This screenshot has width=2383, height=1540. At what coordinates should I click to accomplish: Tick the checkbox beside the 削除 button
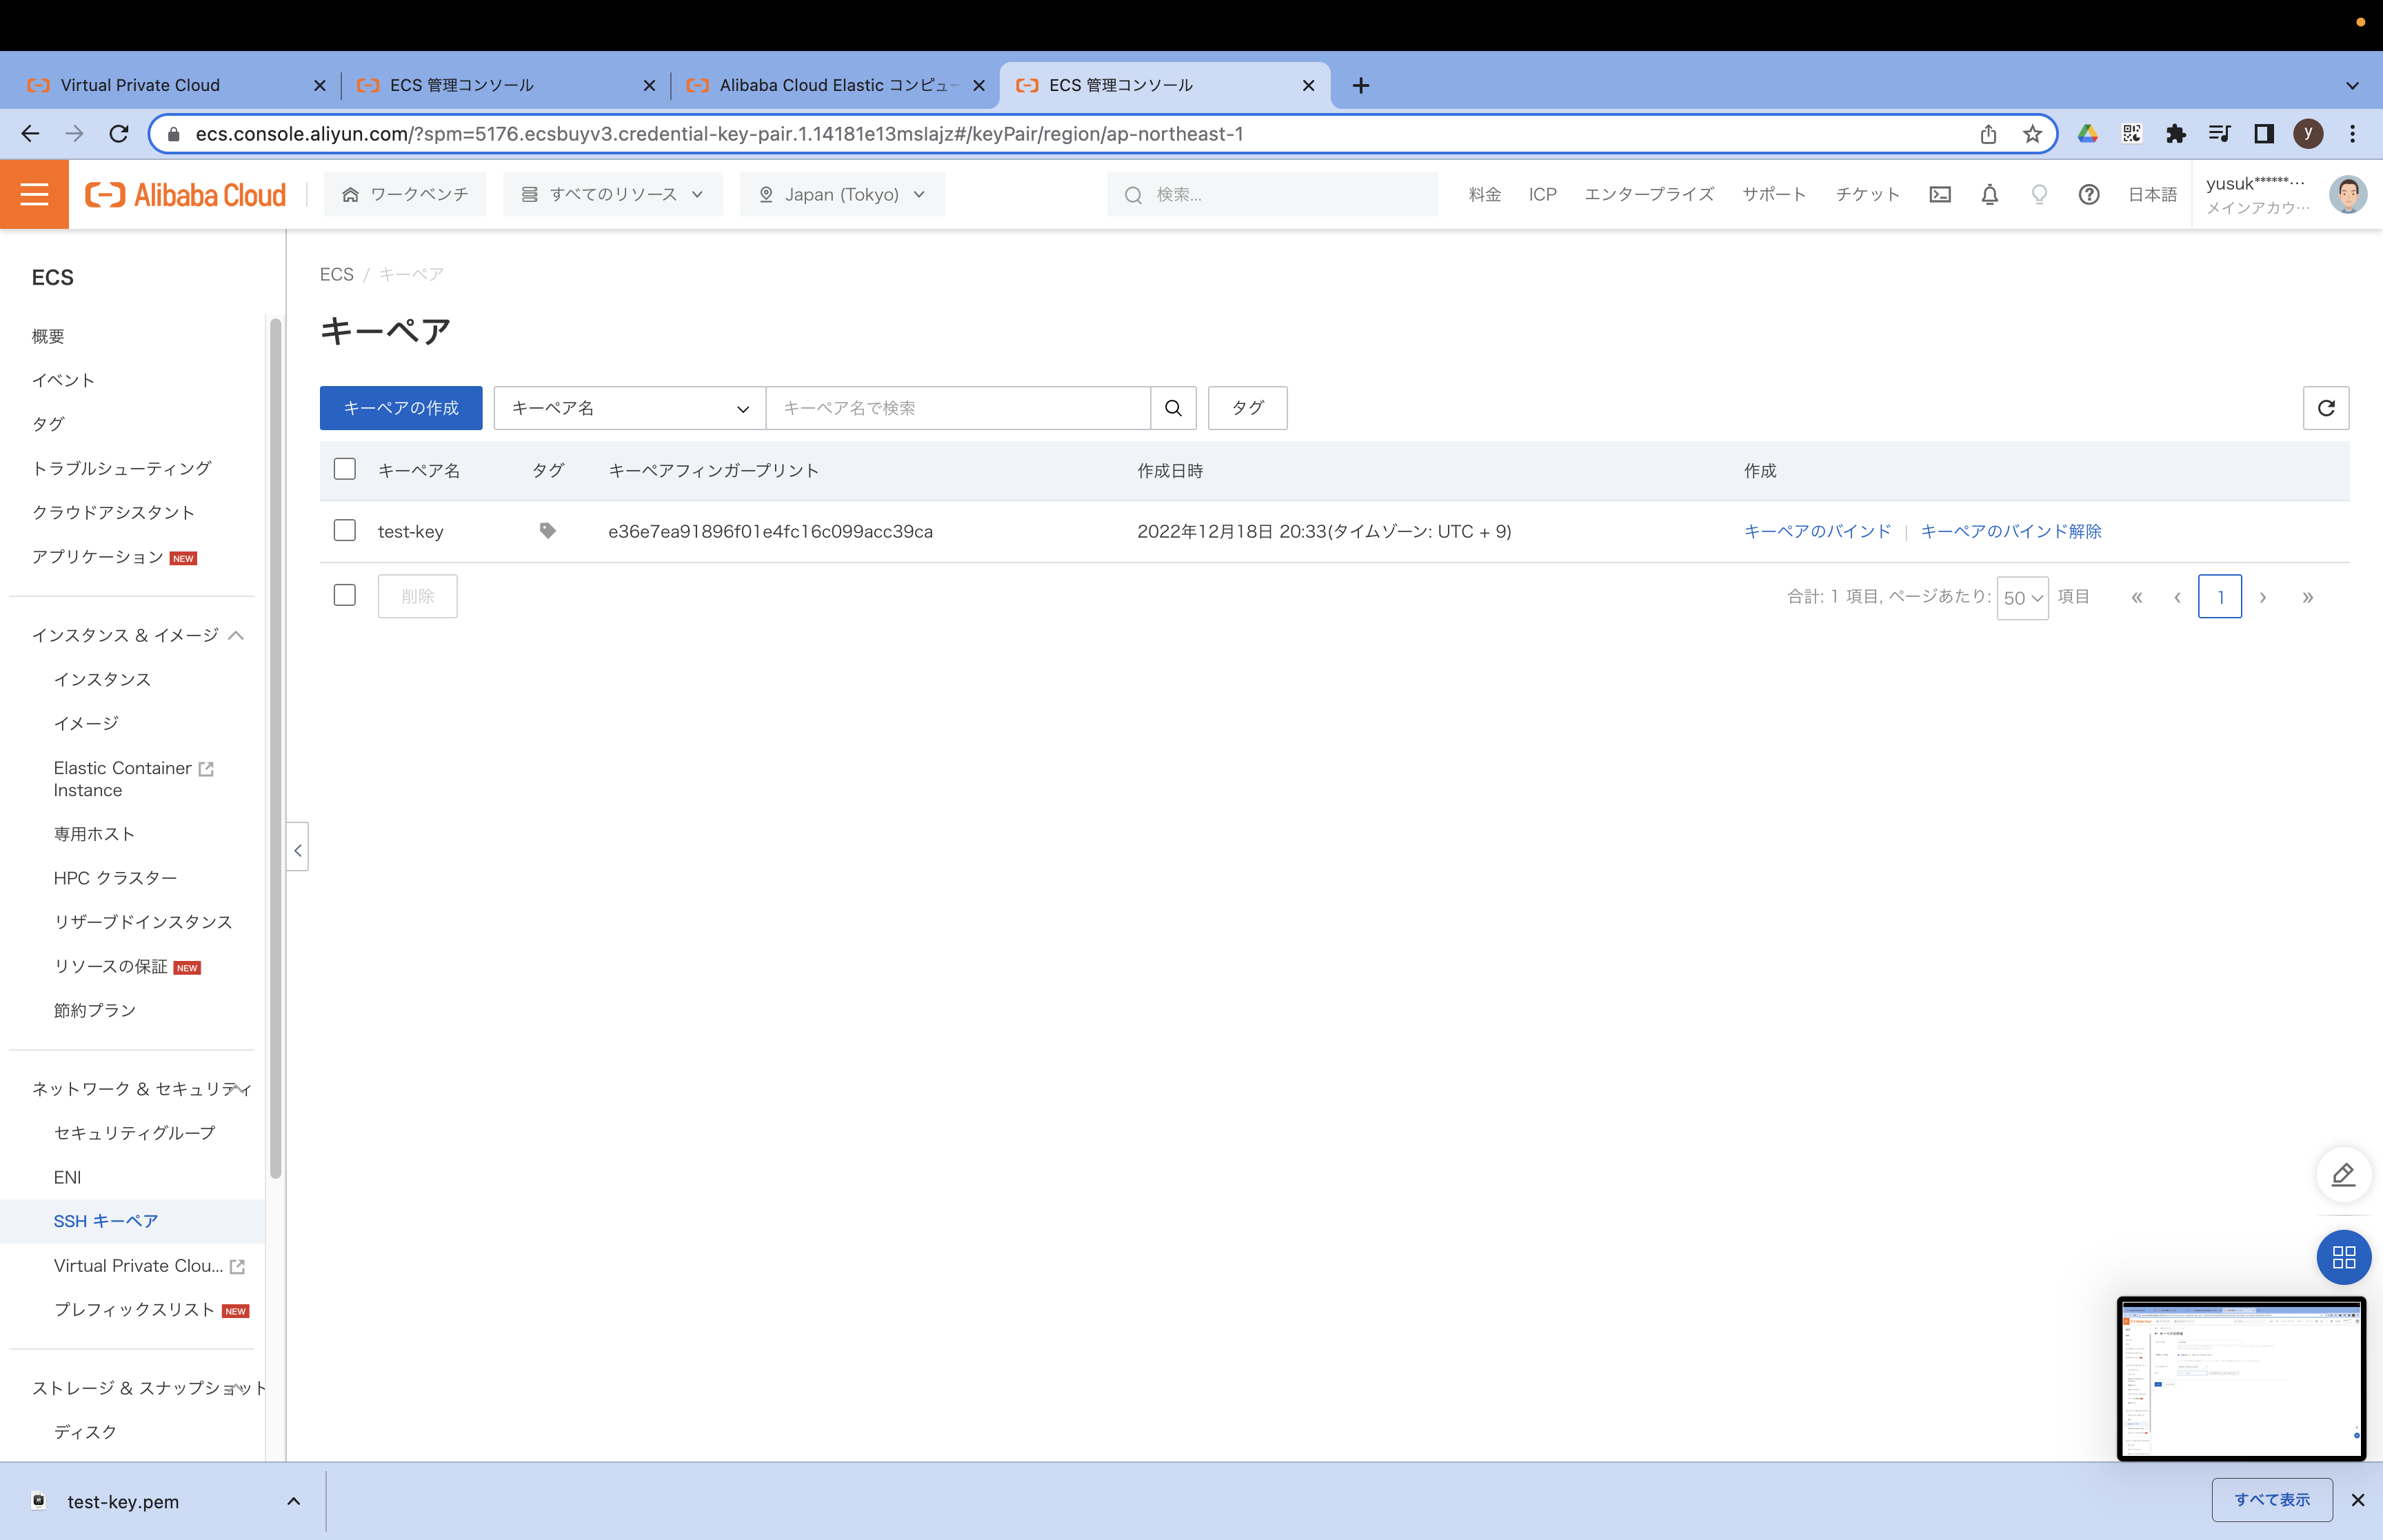click(x=345, y=595)
